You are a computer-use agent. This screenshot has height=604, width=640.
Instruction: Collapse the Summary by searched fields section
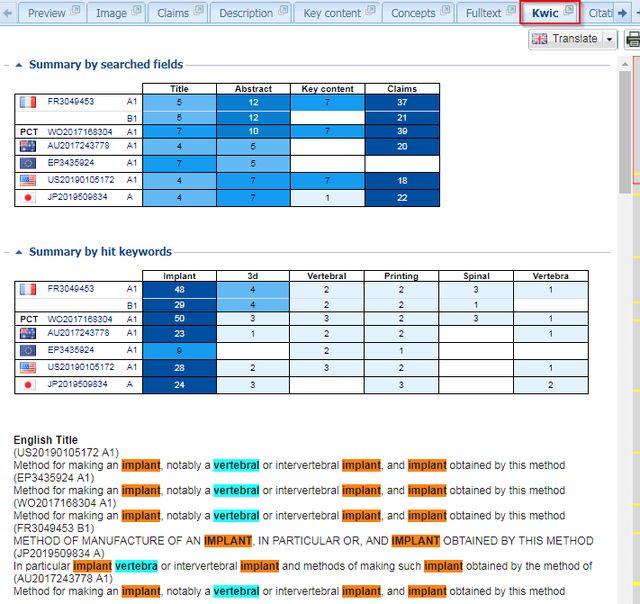pyautogui.click(x=19, y=65)
